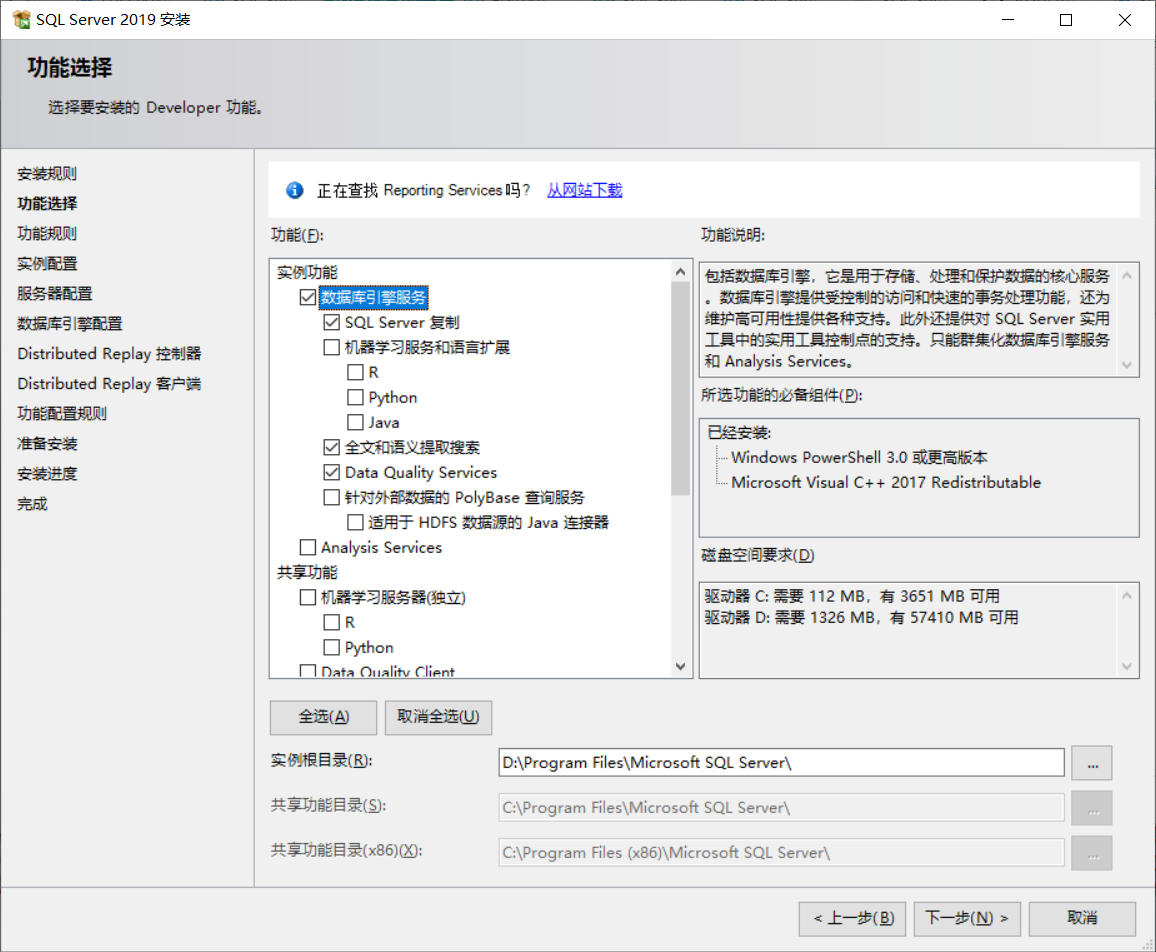This screenshot has width=1156, height=952.
Task: Select 功能规则 step in sidebar
Action: (47, 234)
